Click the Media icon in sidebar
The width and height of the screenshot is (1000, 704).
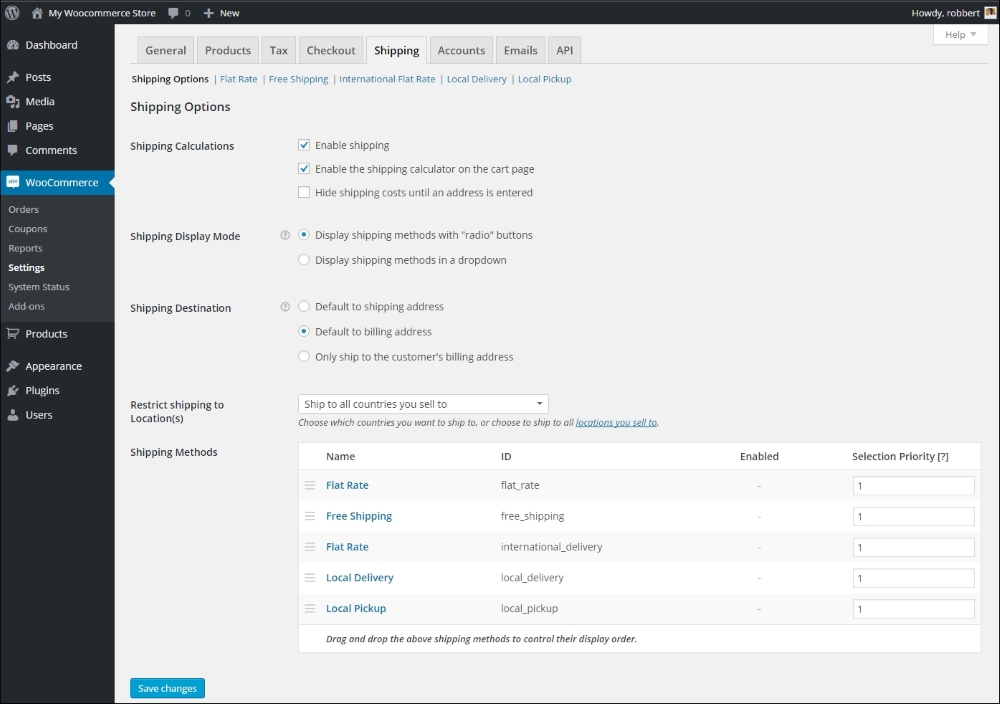(x=13, y=101)
